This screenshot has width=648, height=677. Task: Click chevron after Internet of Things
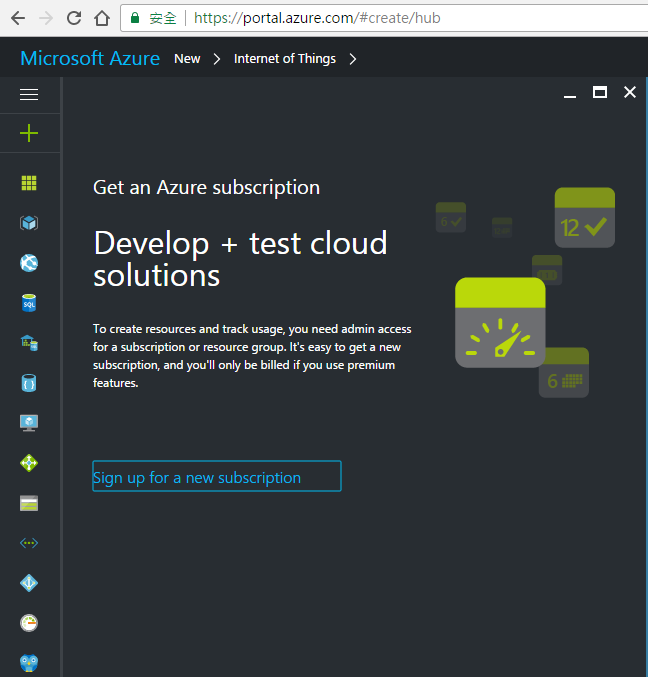coord(353,59)
